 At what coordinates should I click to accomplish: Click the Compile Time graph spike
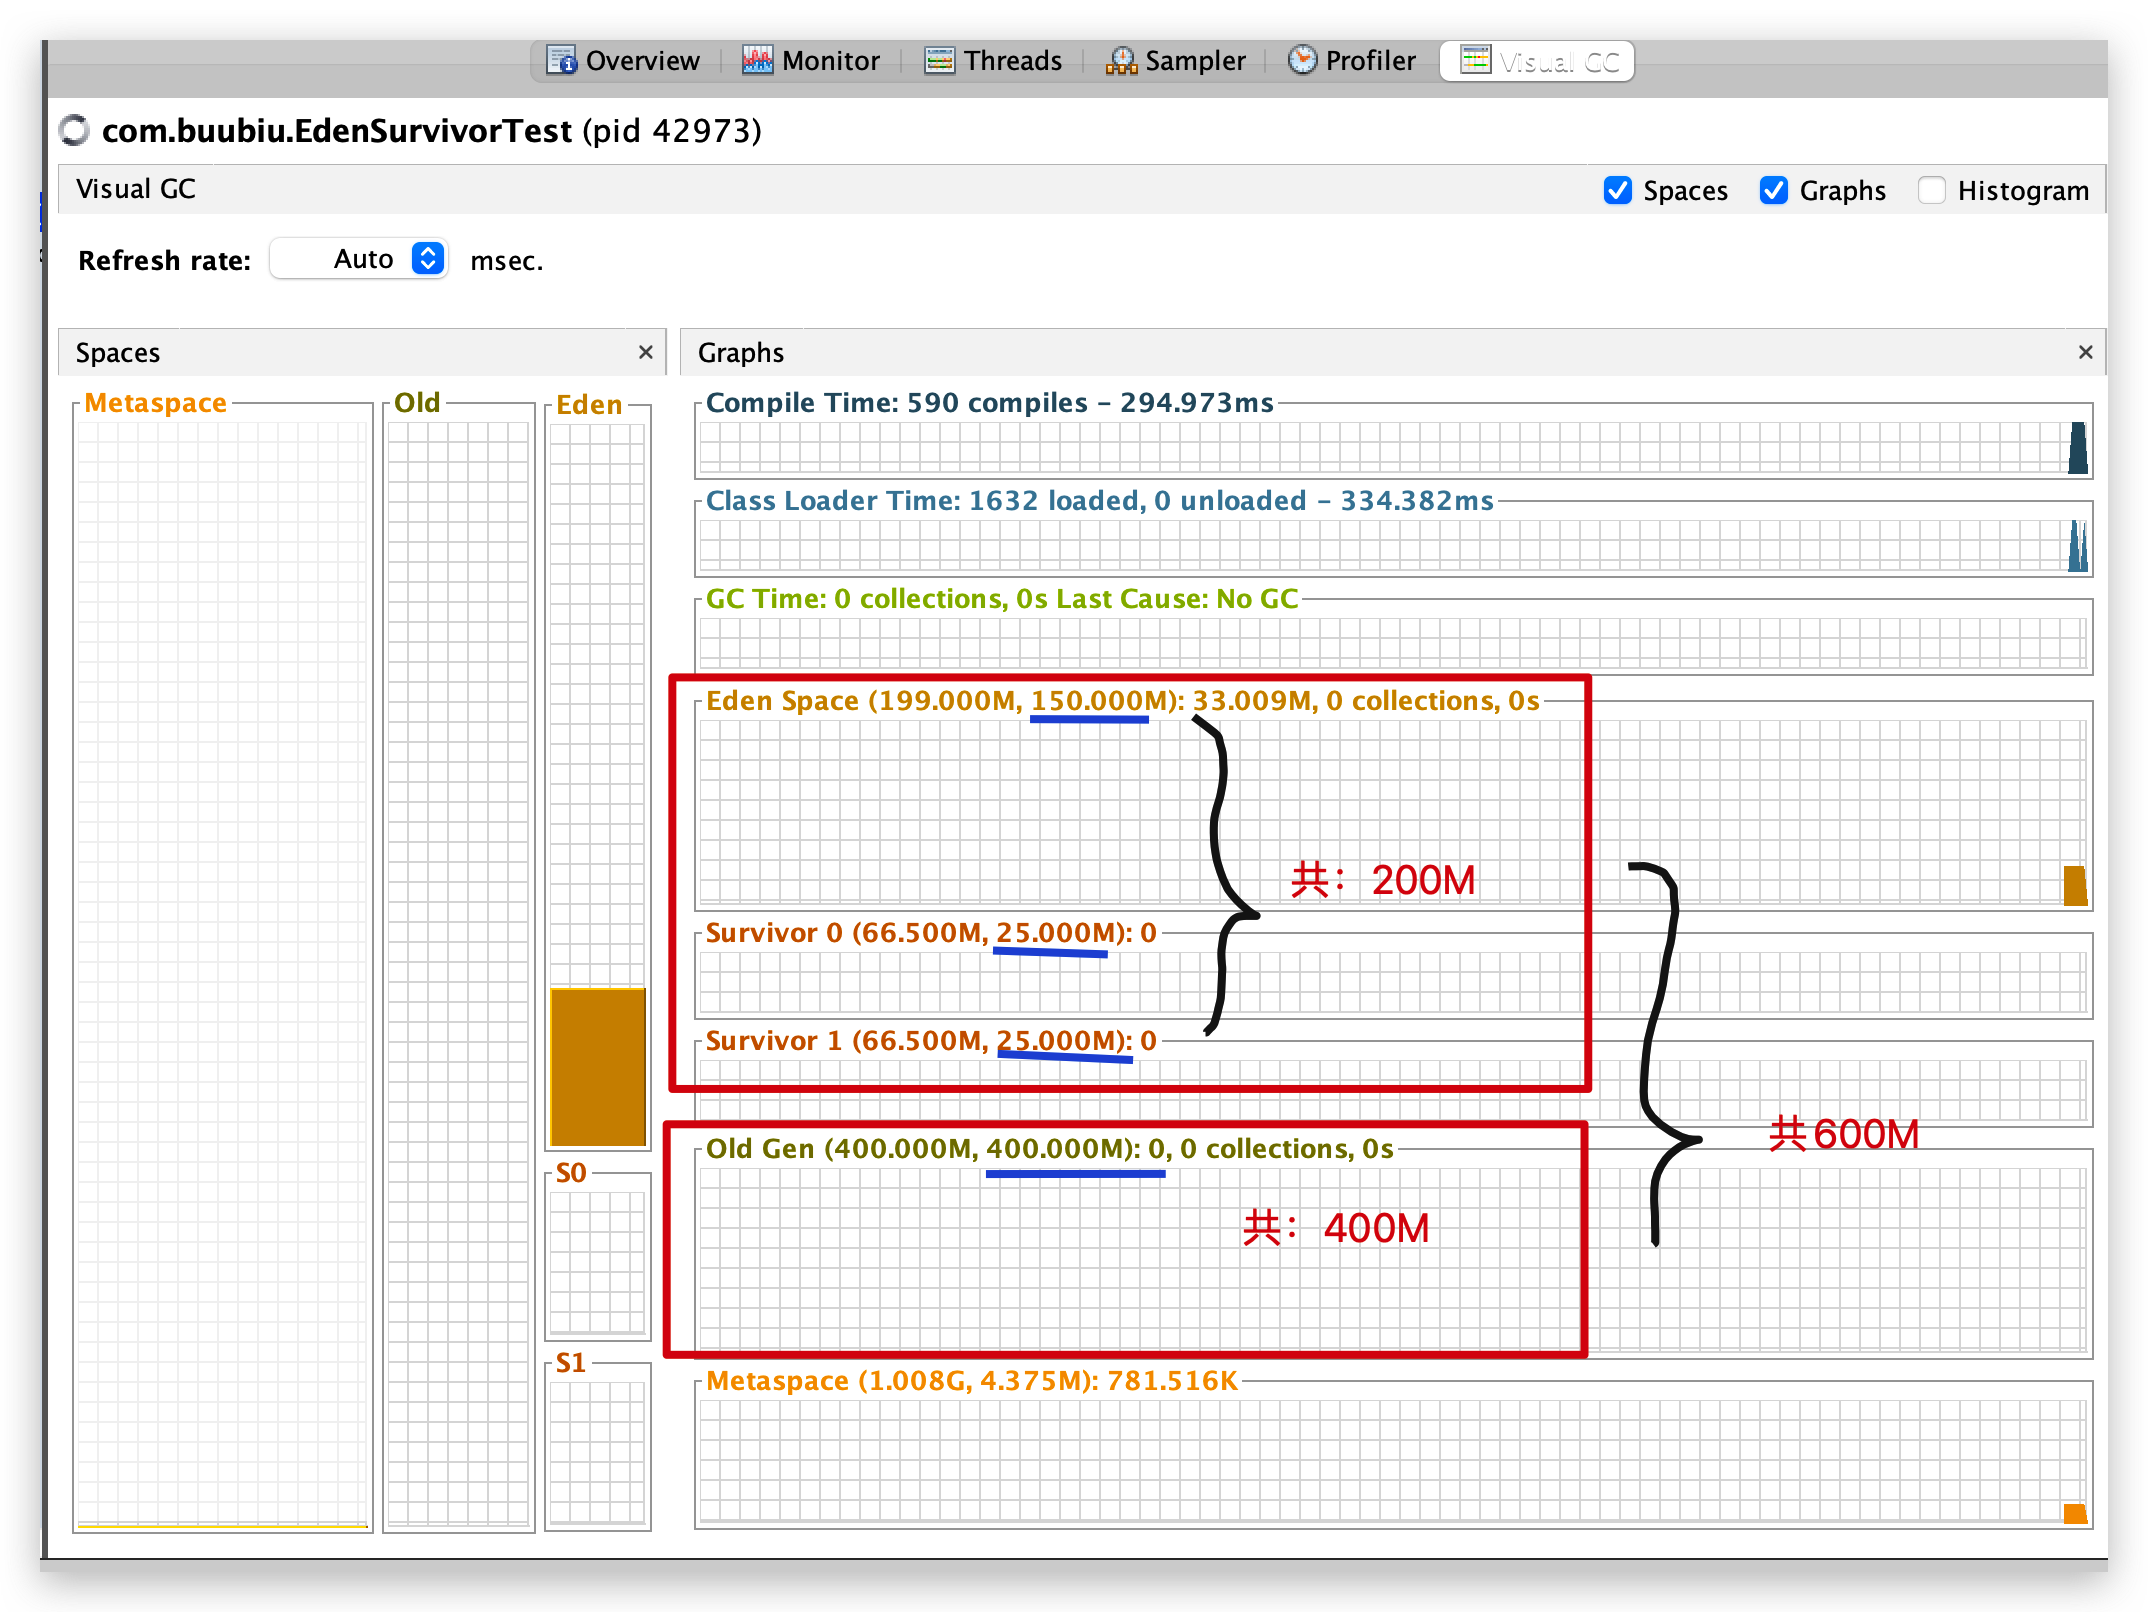click(2077, 449)
